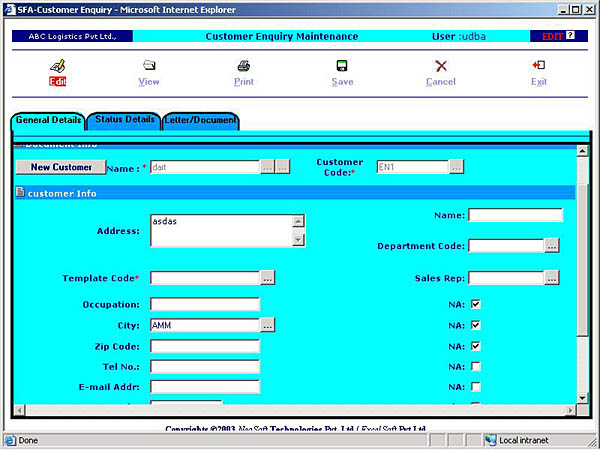Open help question mark next to EDIT
This screenshot has width=600, height=450.
570,36
